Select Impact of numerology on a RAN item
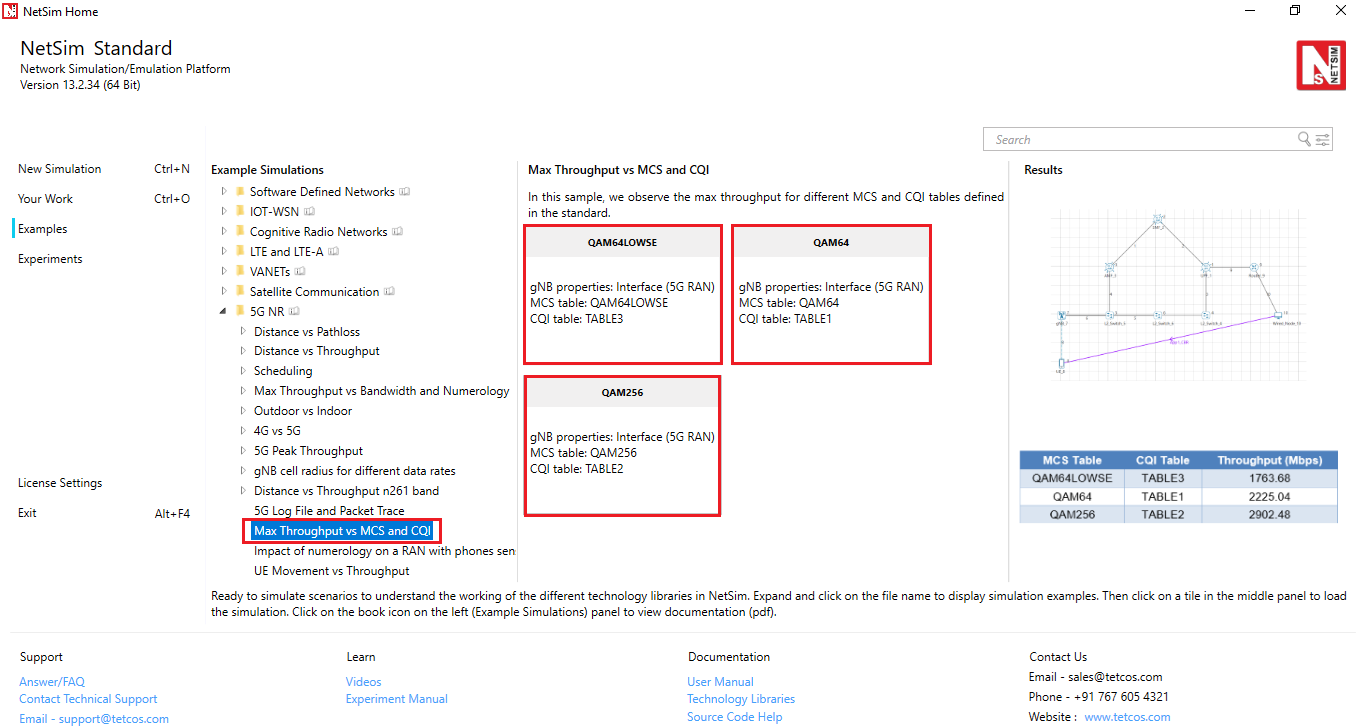The height and width of the screenshot is (728, 1366). pos(384,551)
